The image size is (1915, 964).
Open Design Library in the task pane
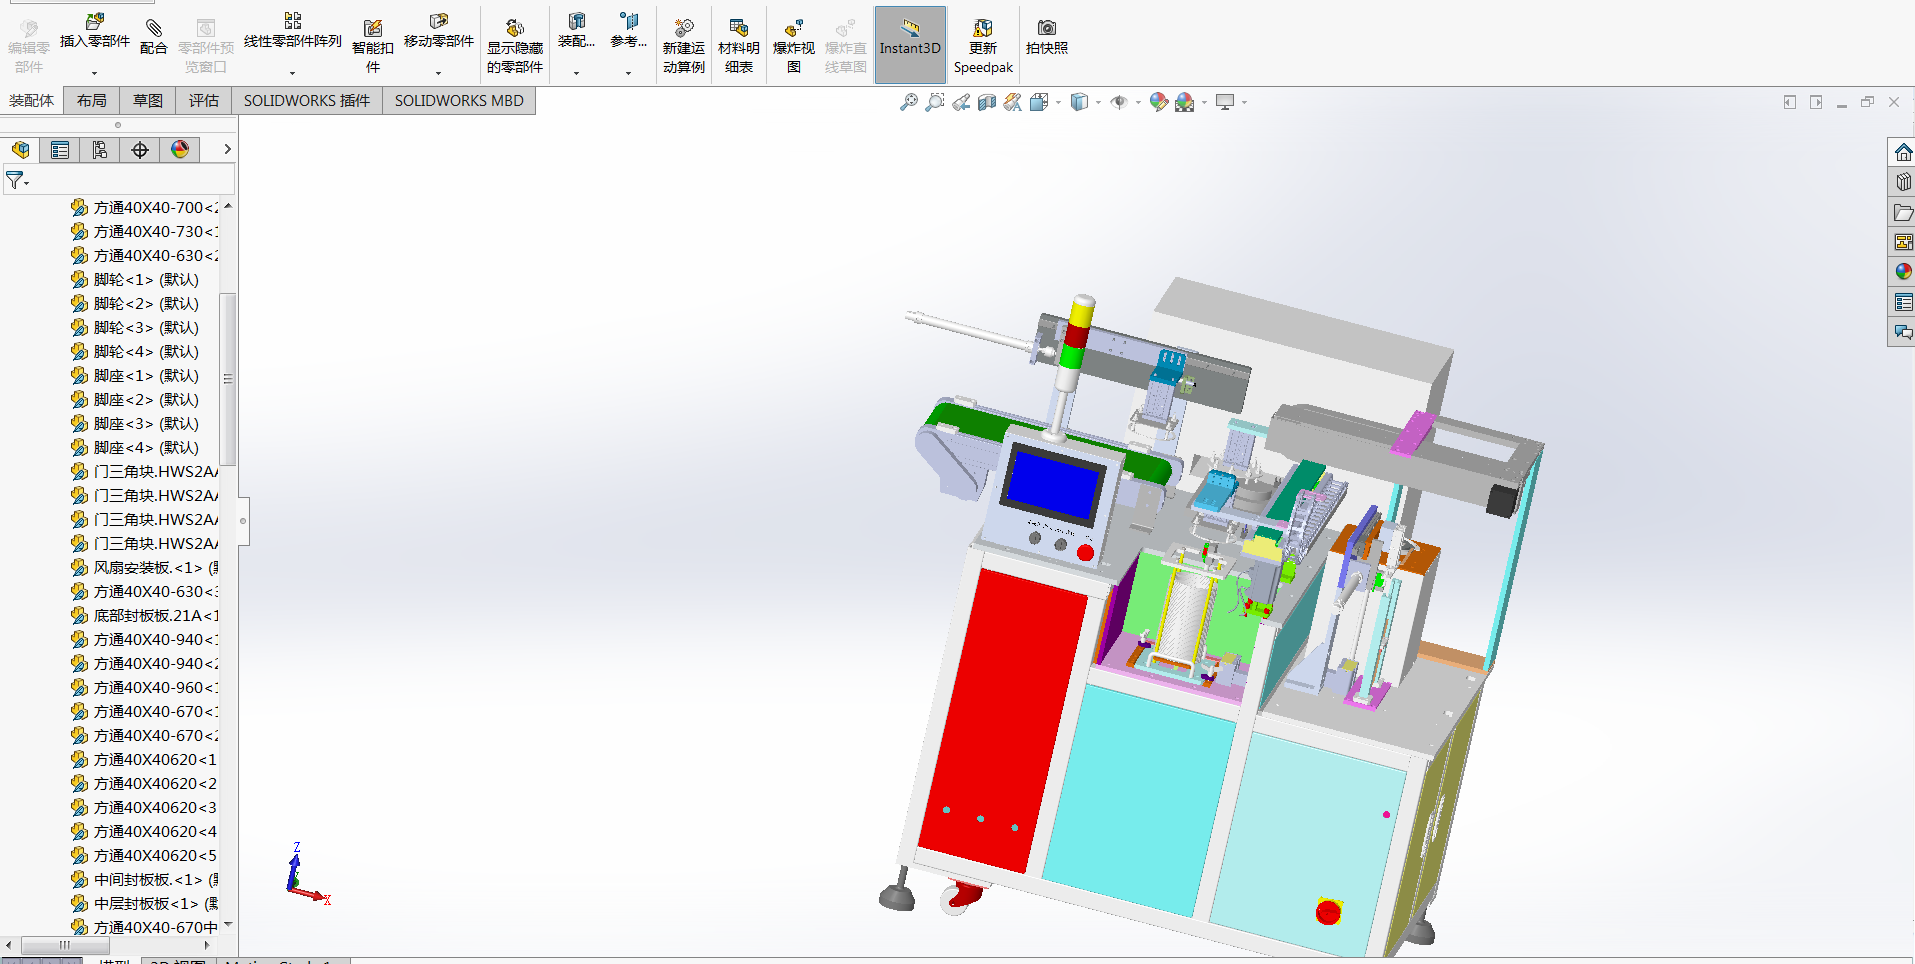(1902, 182)
